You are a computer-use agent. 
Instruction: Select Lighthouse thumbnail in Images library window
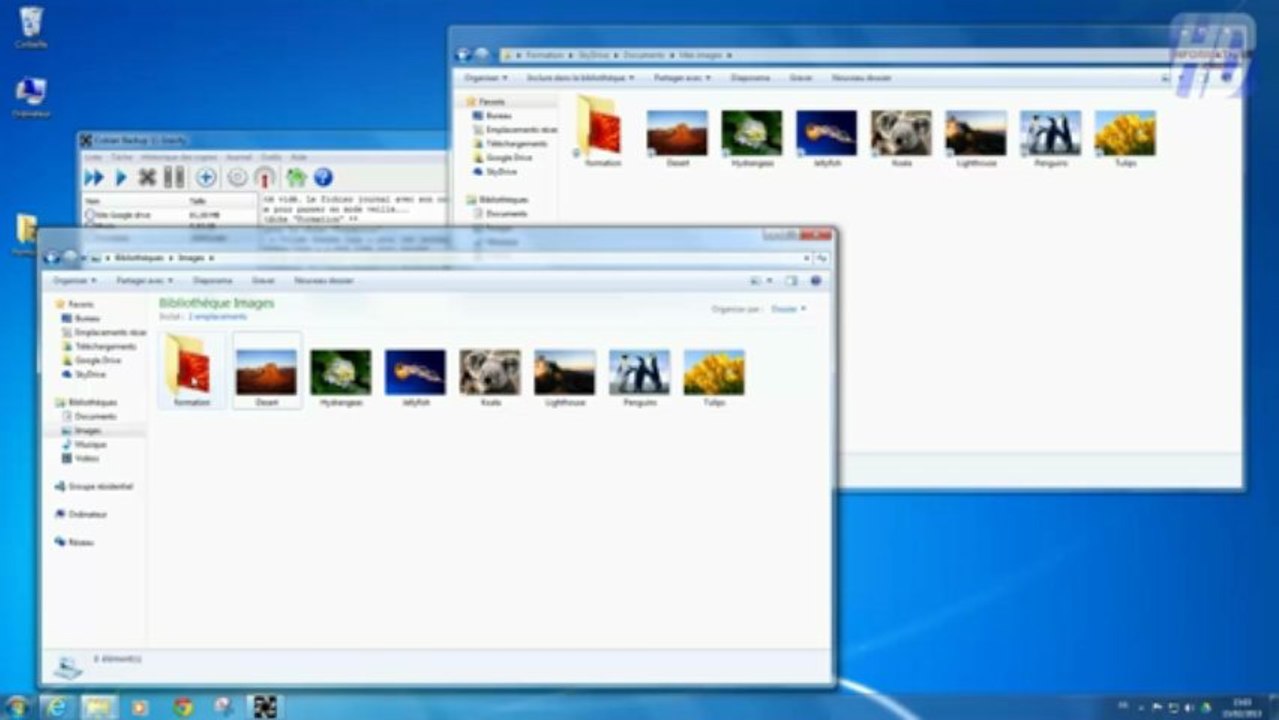point(565,377)
